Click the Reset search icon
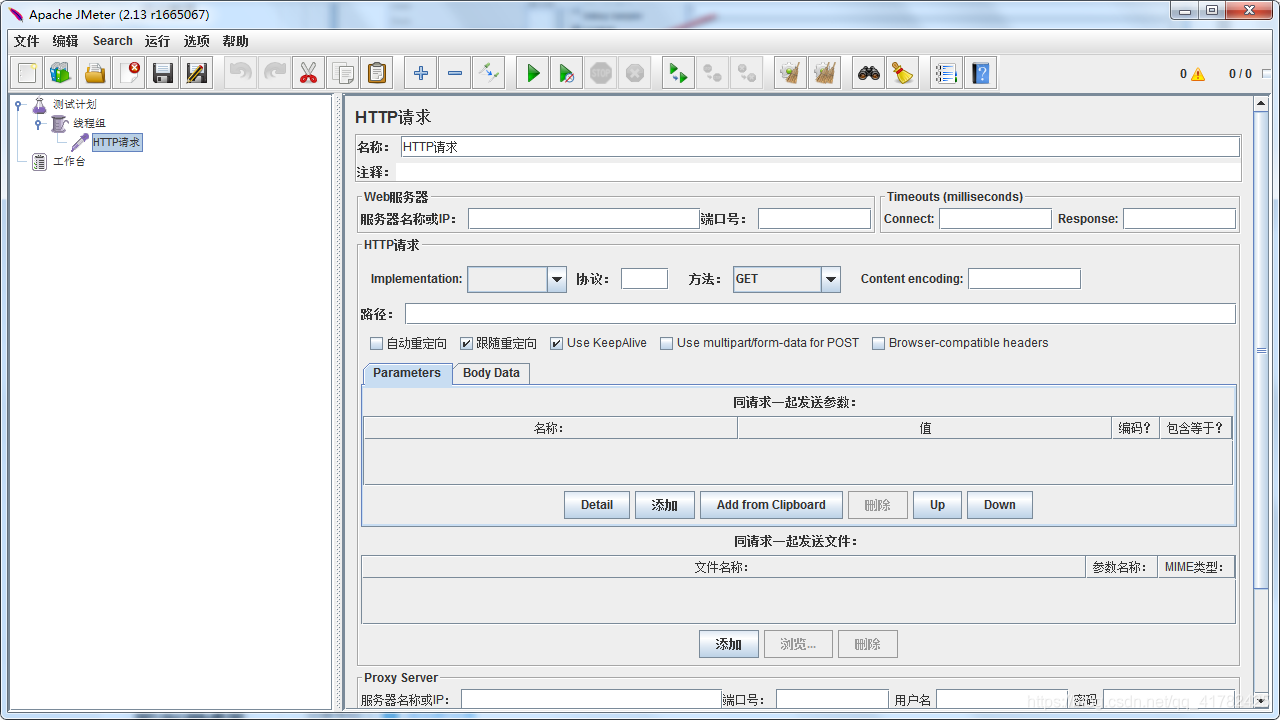 903,73
